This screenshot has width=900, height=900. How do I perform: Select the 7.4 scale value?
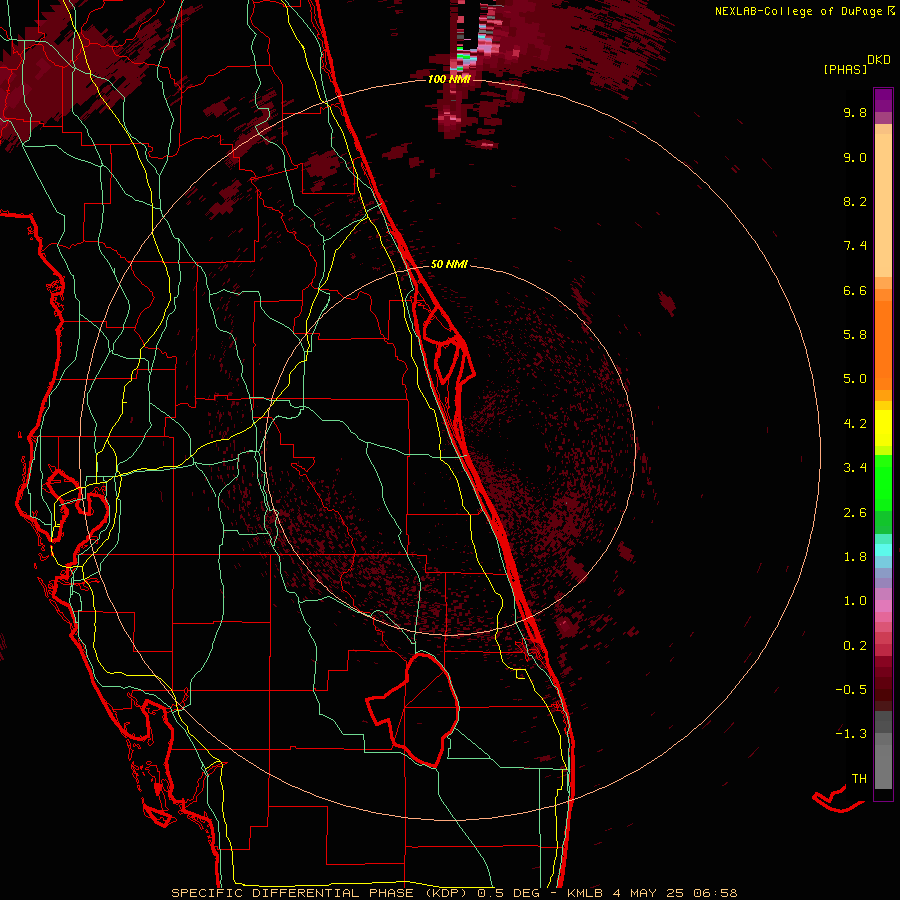[x=855, y=246]
